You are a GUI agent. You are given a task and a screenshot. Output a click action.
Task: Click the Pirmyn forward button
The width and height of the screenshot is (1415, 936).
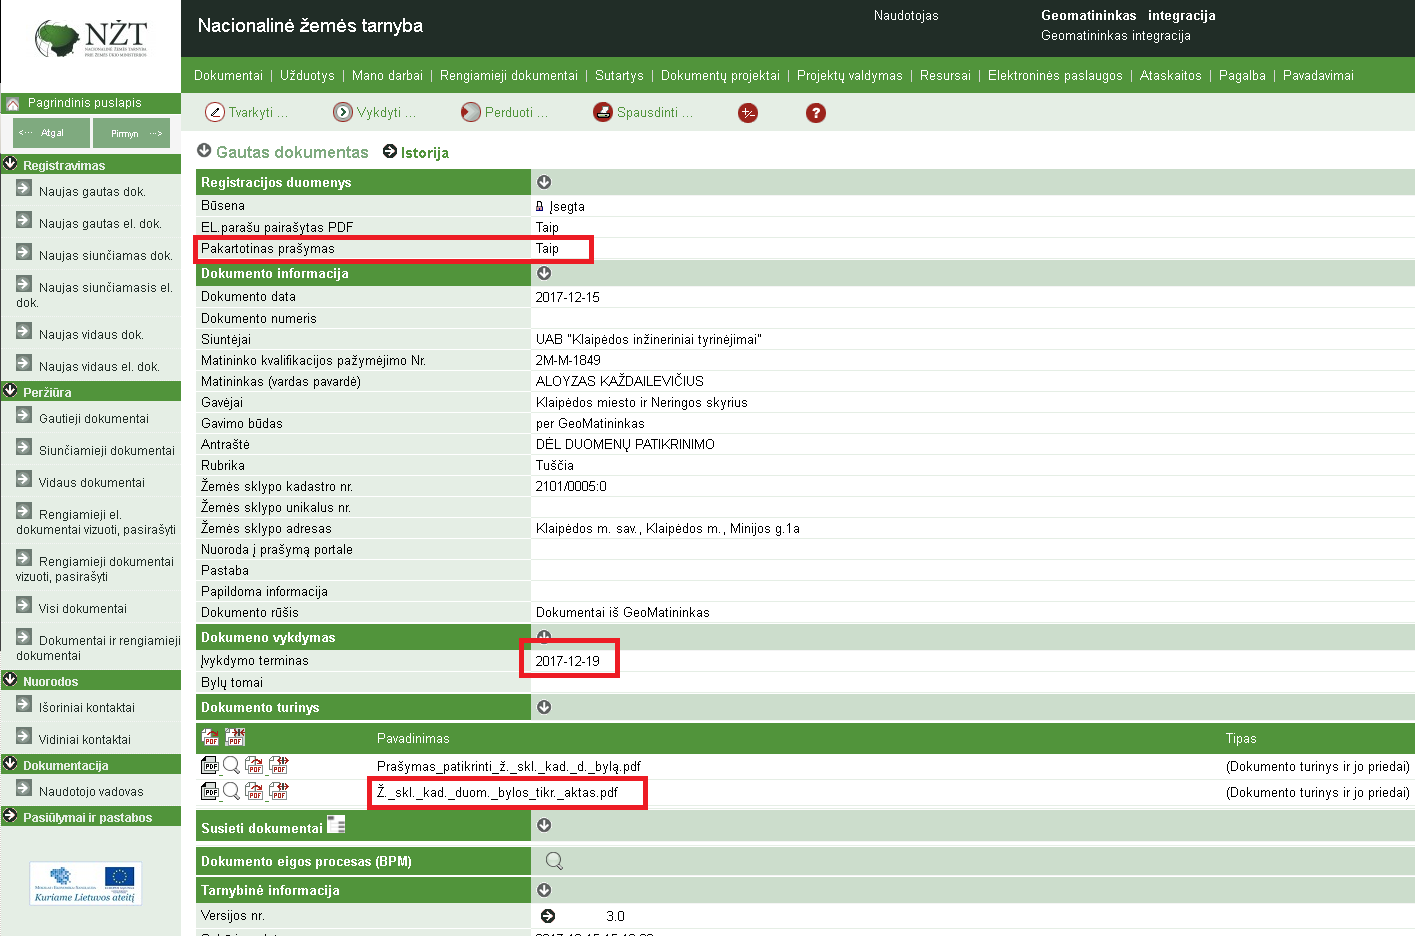[132, 133]
